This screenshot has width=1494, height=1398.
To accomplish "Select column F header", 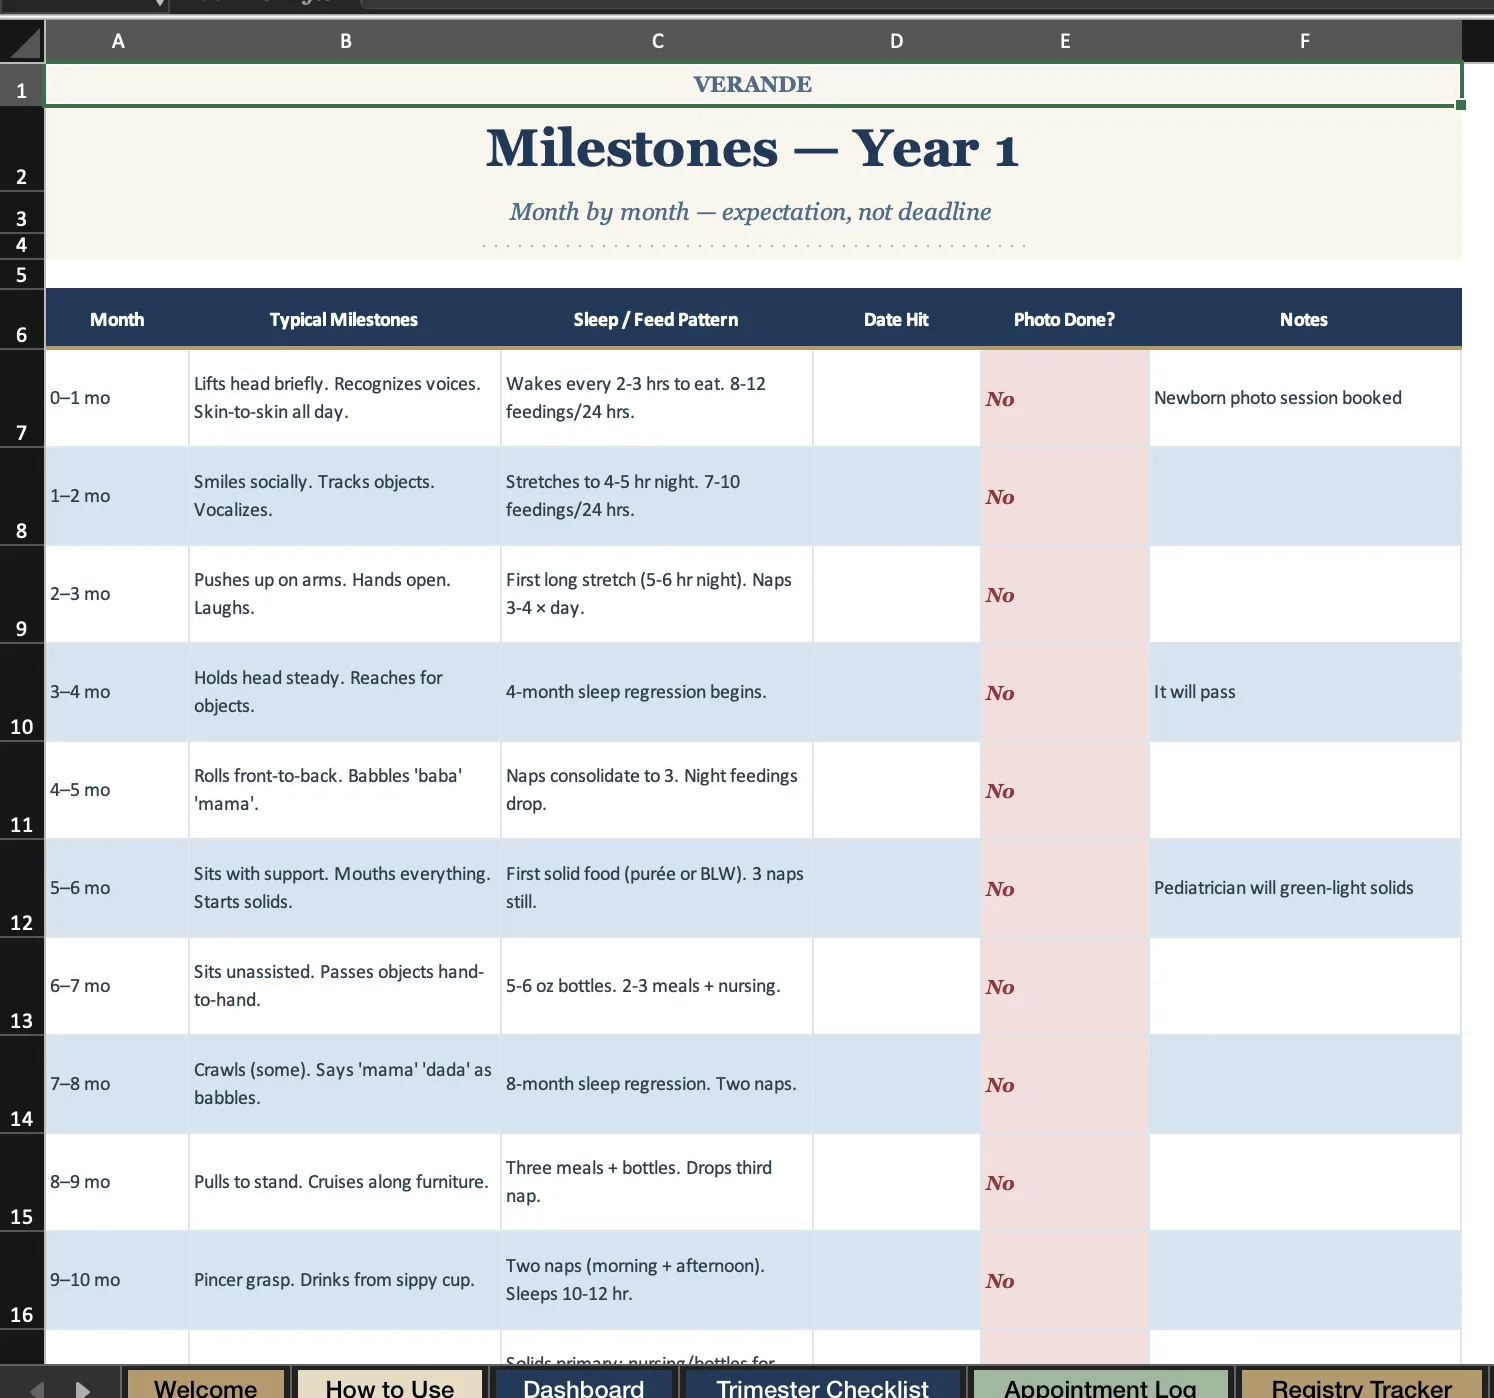I will tap(1305, 41).
